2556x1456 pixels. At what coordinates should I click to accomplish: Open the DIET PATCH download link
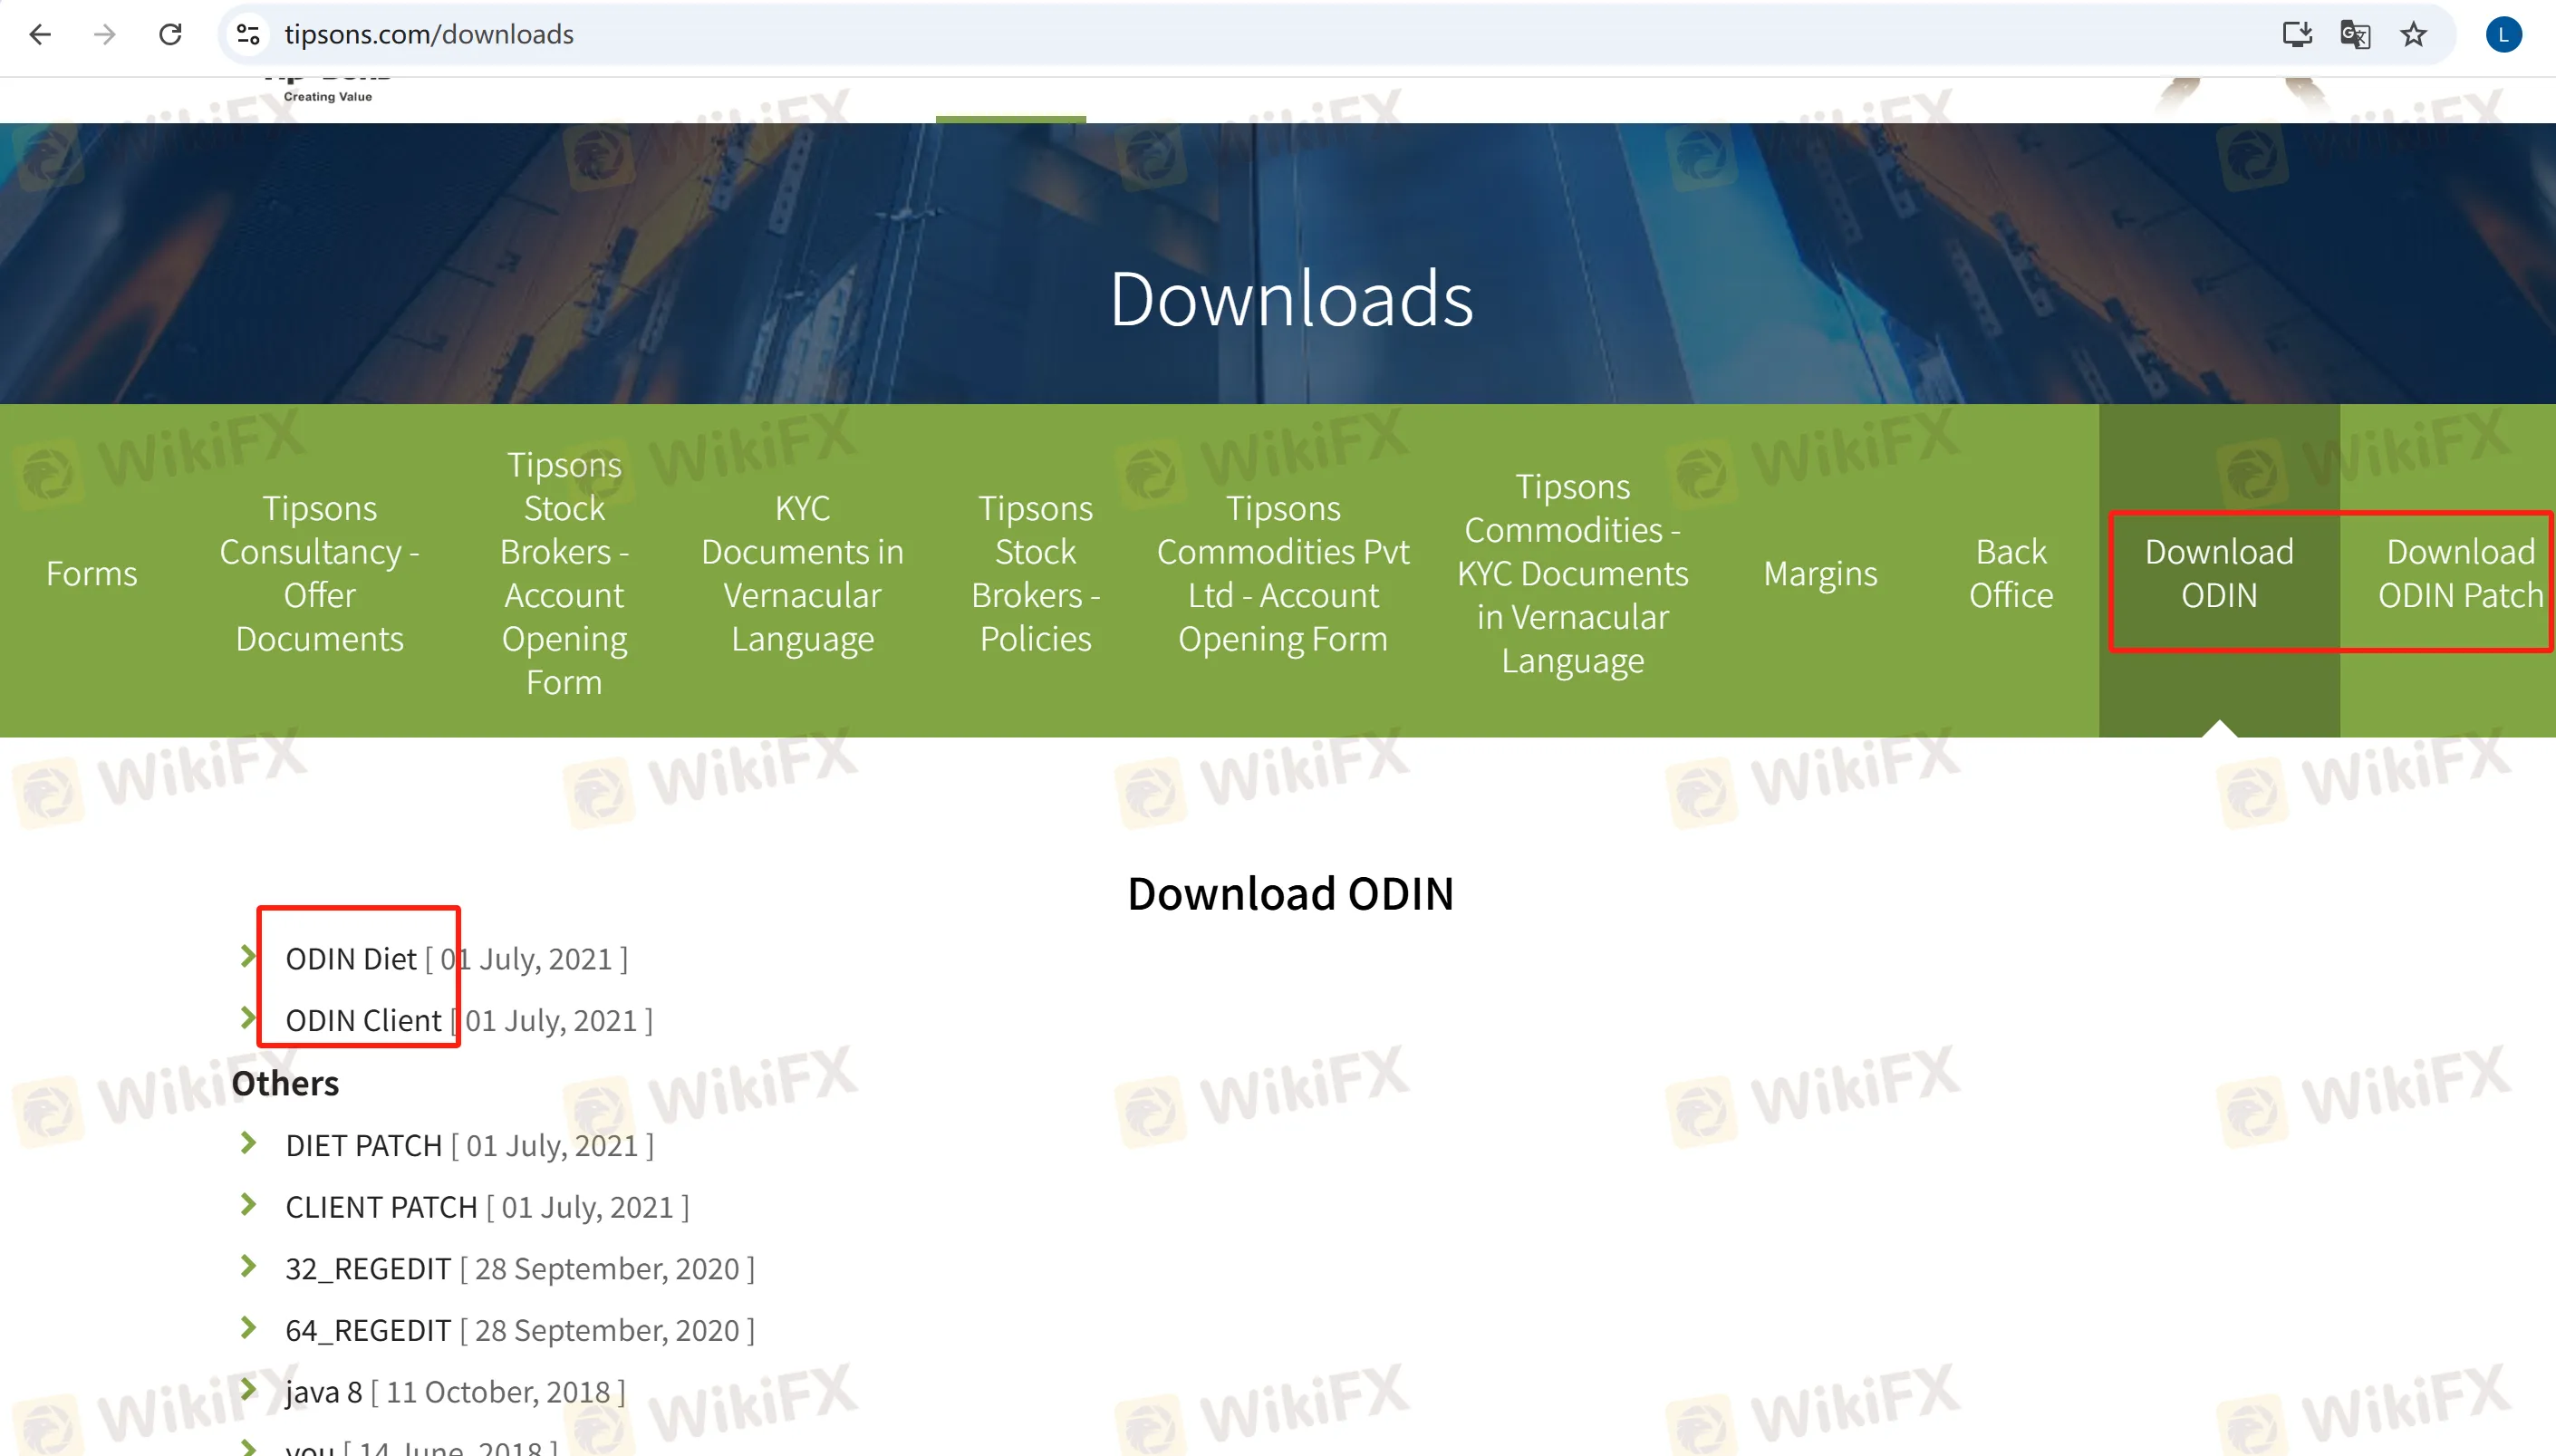tap(363, 1145)
